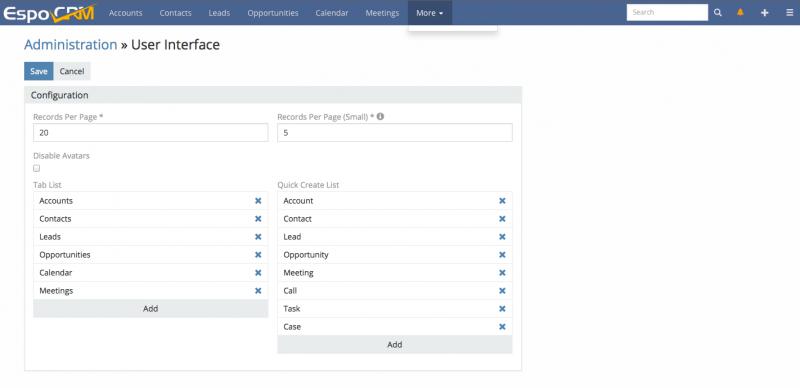Viewport: 800px width, 388px height.
Task: Select Lead row in Quick Create List
Action: coord(394,236)
